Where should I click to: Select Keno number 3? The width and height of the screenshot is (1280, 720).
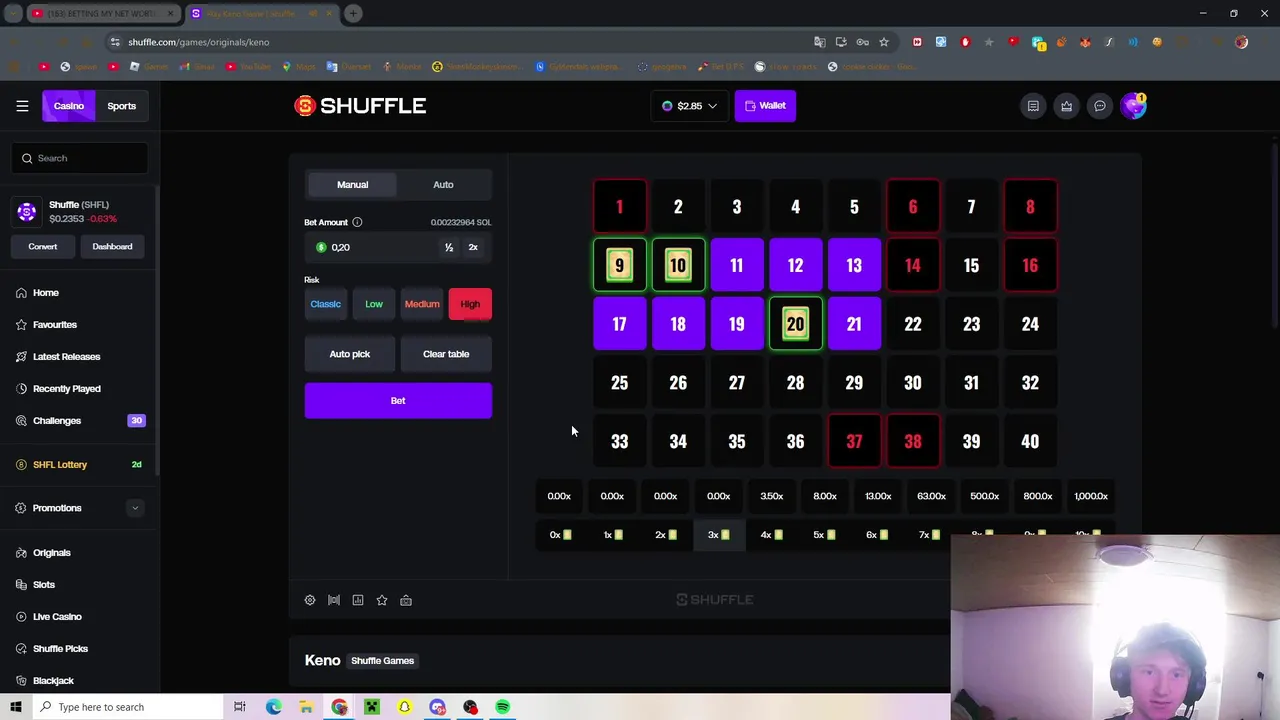click(x=737, y=206)
